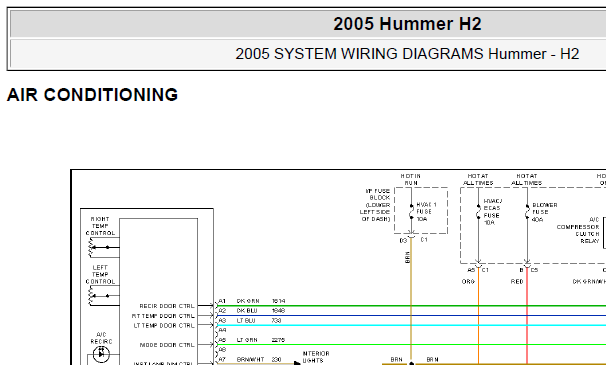
Task: Click the "LEFT TEMP CONTROL" label
Action: 100,275
